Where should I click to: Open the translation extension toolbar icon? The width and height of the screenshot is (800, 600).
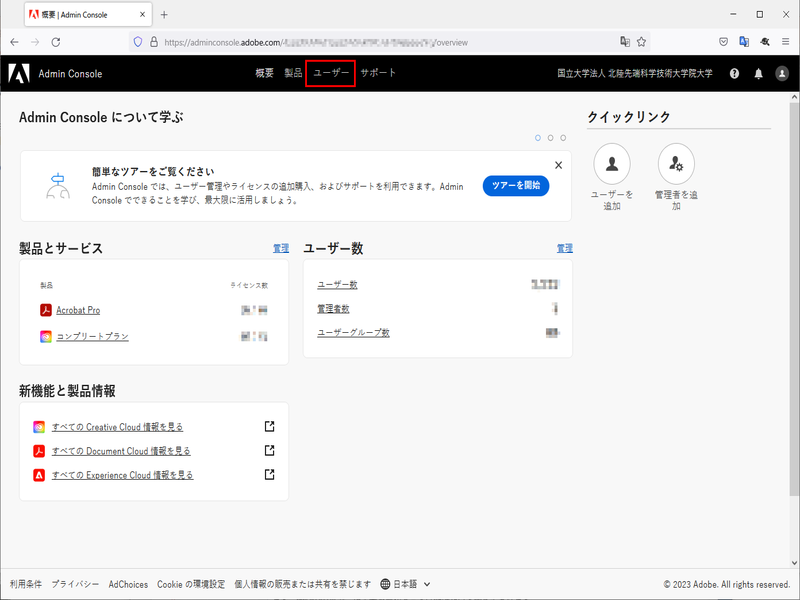click(x=744, y=42)
